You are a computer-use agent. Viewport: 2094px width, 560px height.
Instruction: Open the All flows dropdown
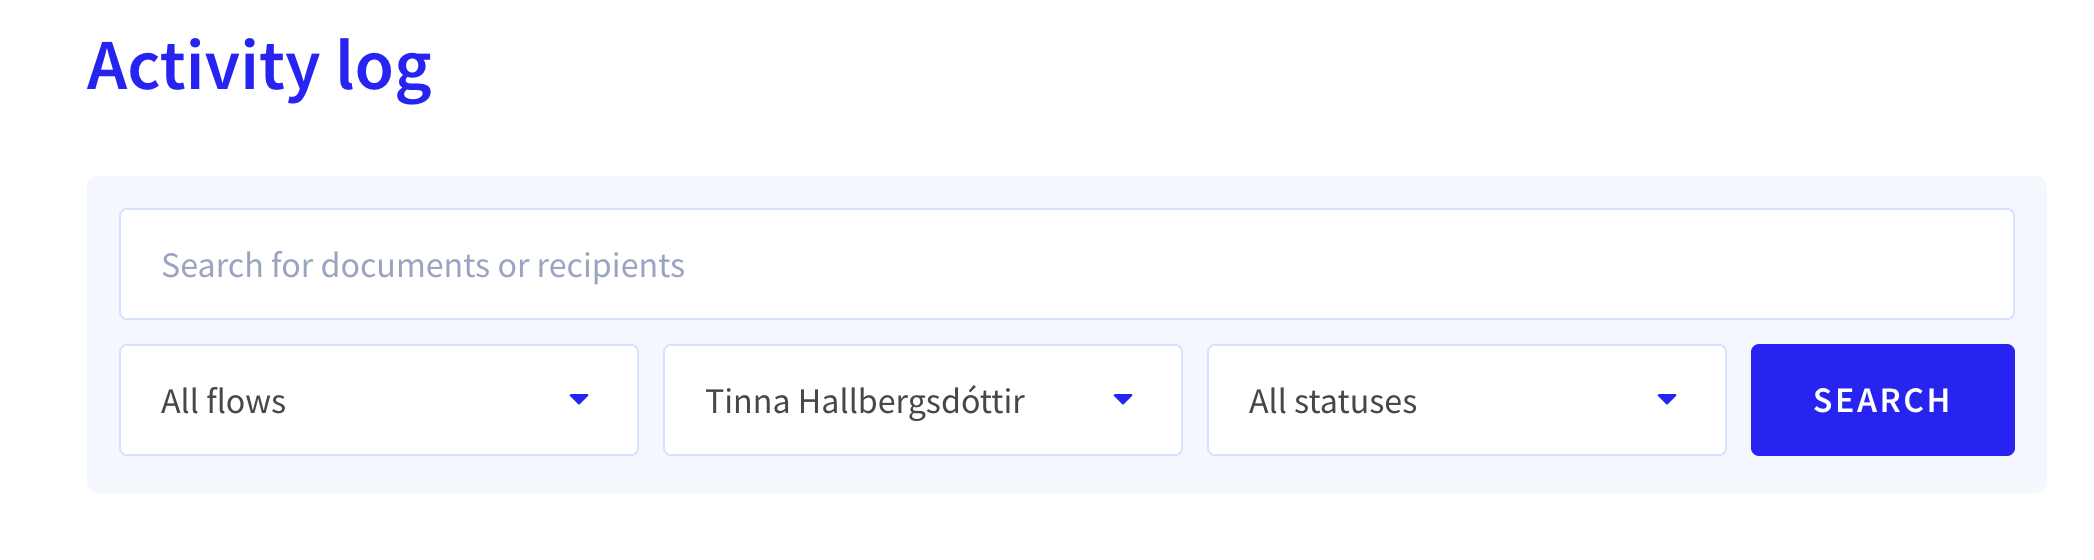pos(379,400)
